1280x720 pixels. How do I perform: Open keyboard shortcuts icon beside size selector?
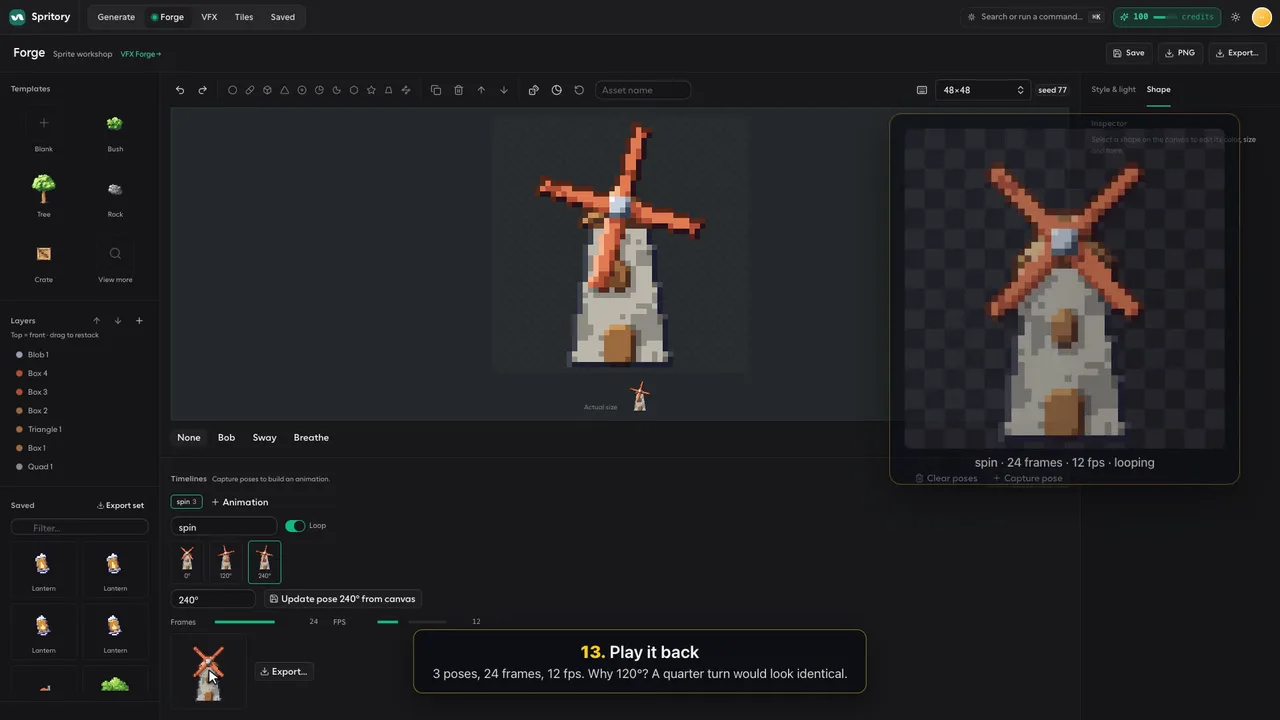pyautogui.click(x=922, y=90)
